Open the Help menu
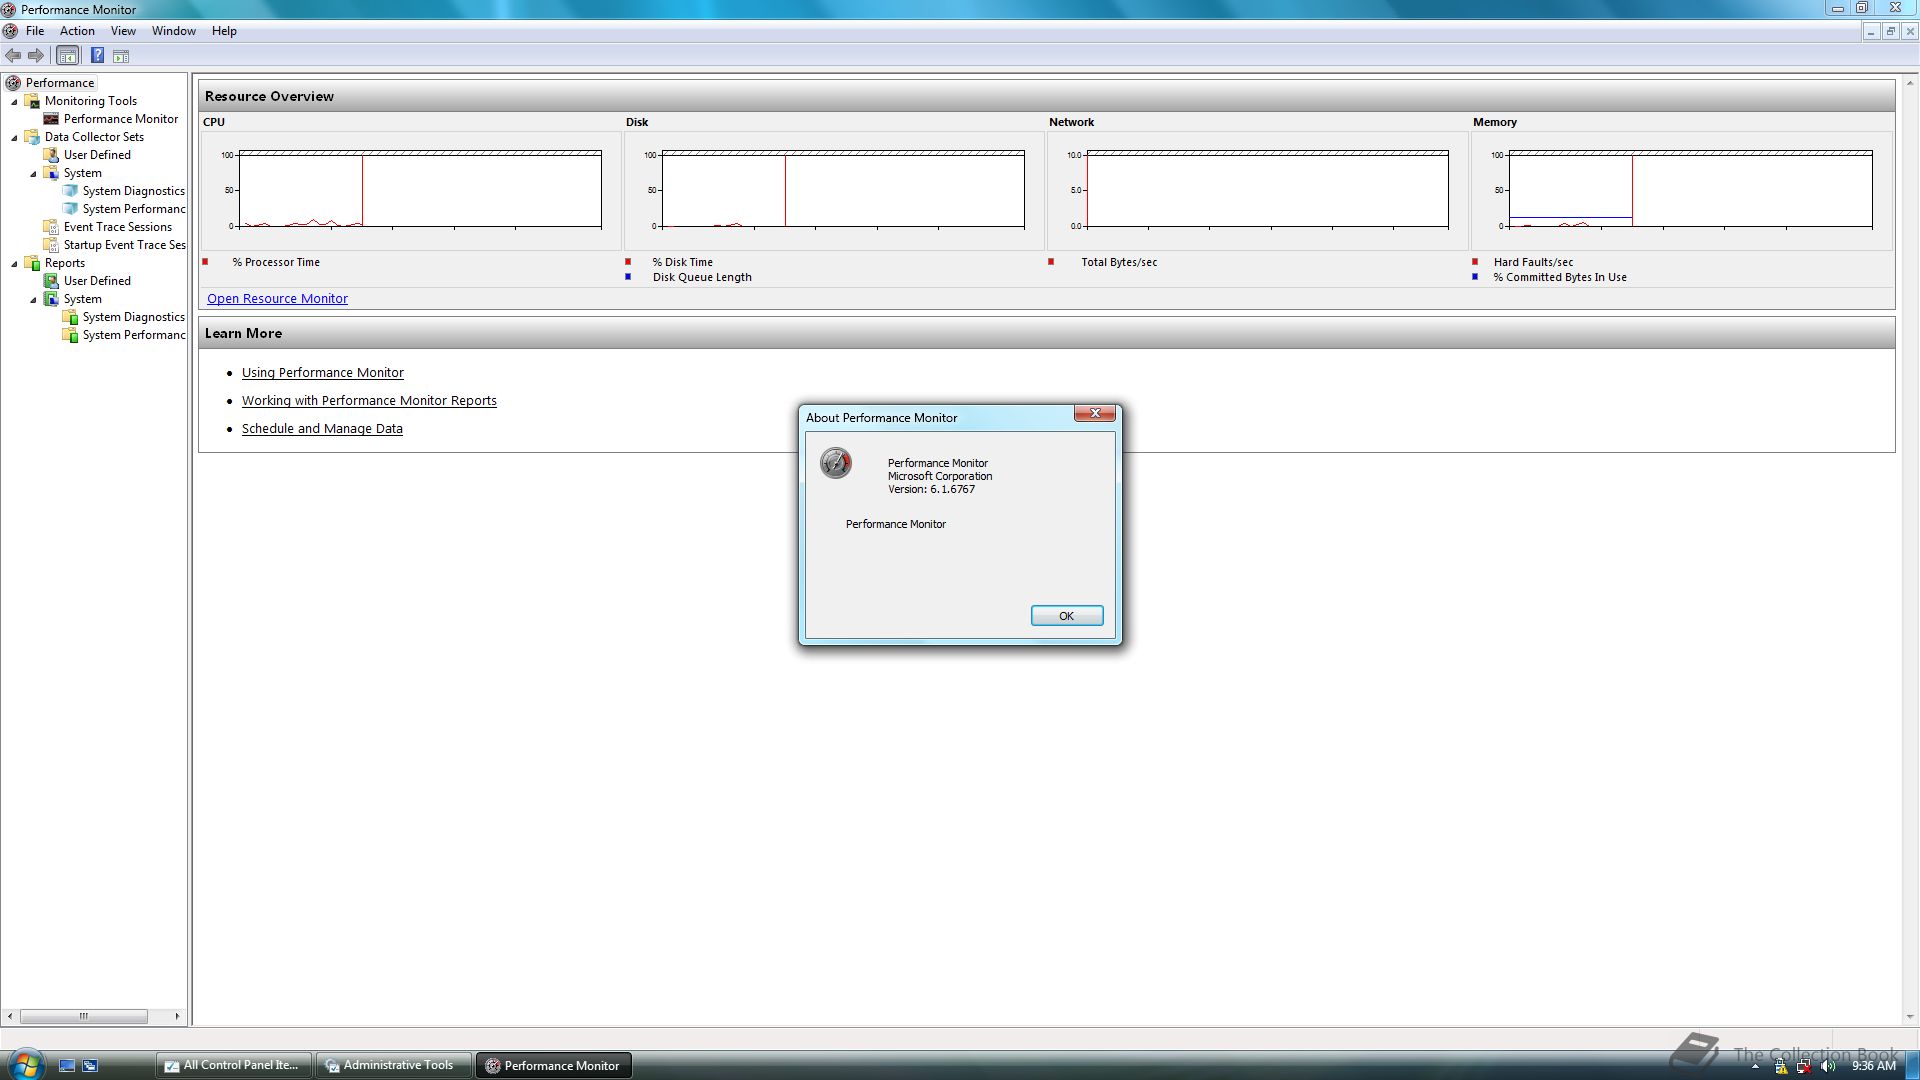 pos(224,31)
